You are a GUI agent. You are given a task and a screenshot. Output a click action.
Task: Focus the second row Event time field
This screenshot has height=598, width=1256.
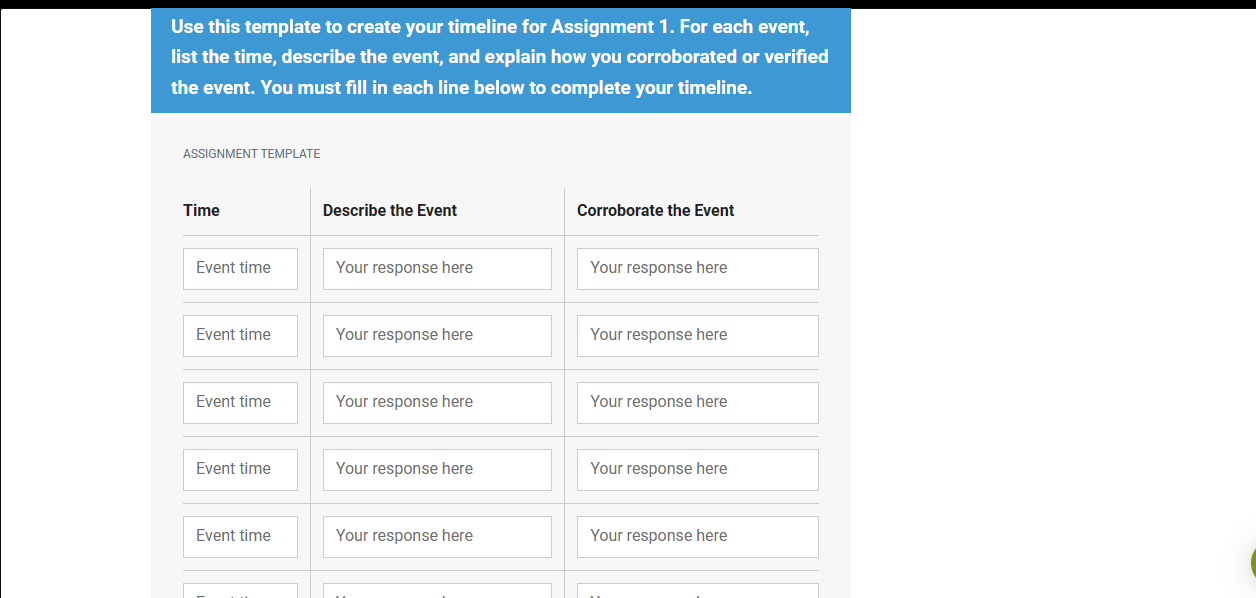240,336
